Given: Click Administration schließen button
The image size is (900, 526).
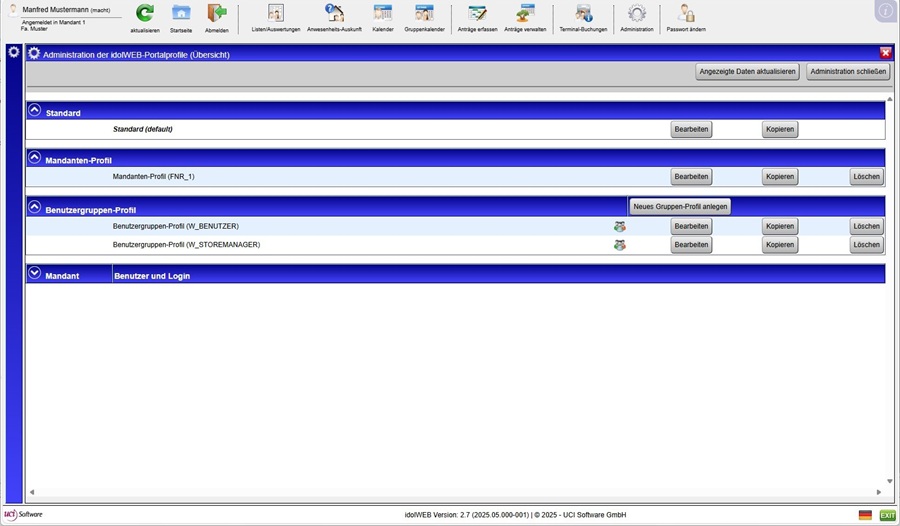Looking at the screenshot, I should [846, 72].
